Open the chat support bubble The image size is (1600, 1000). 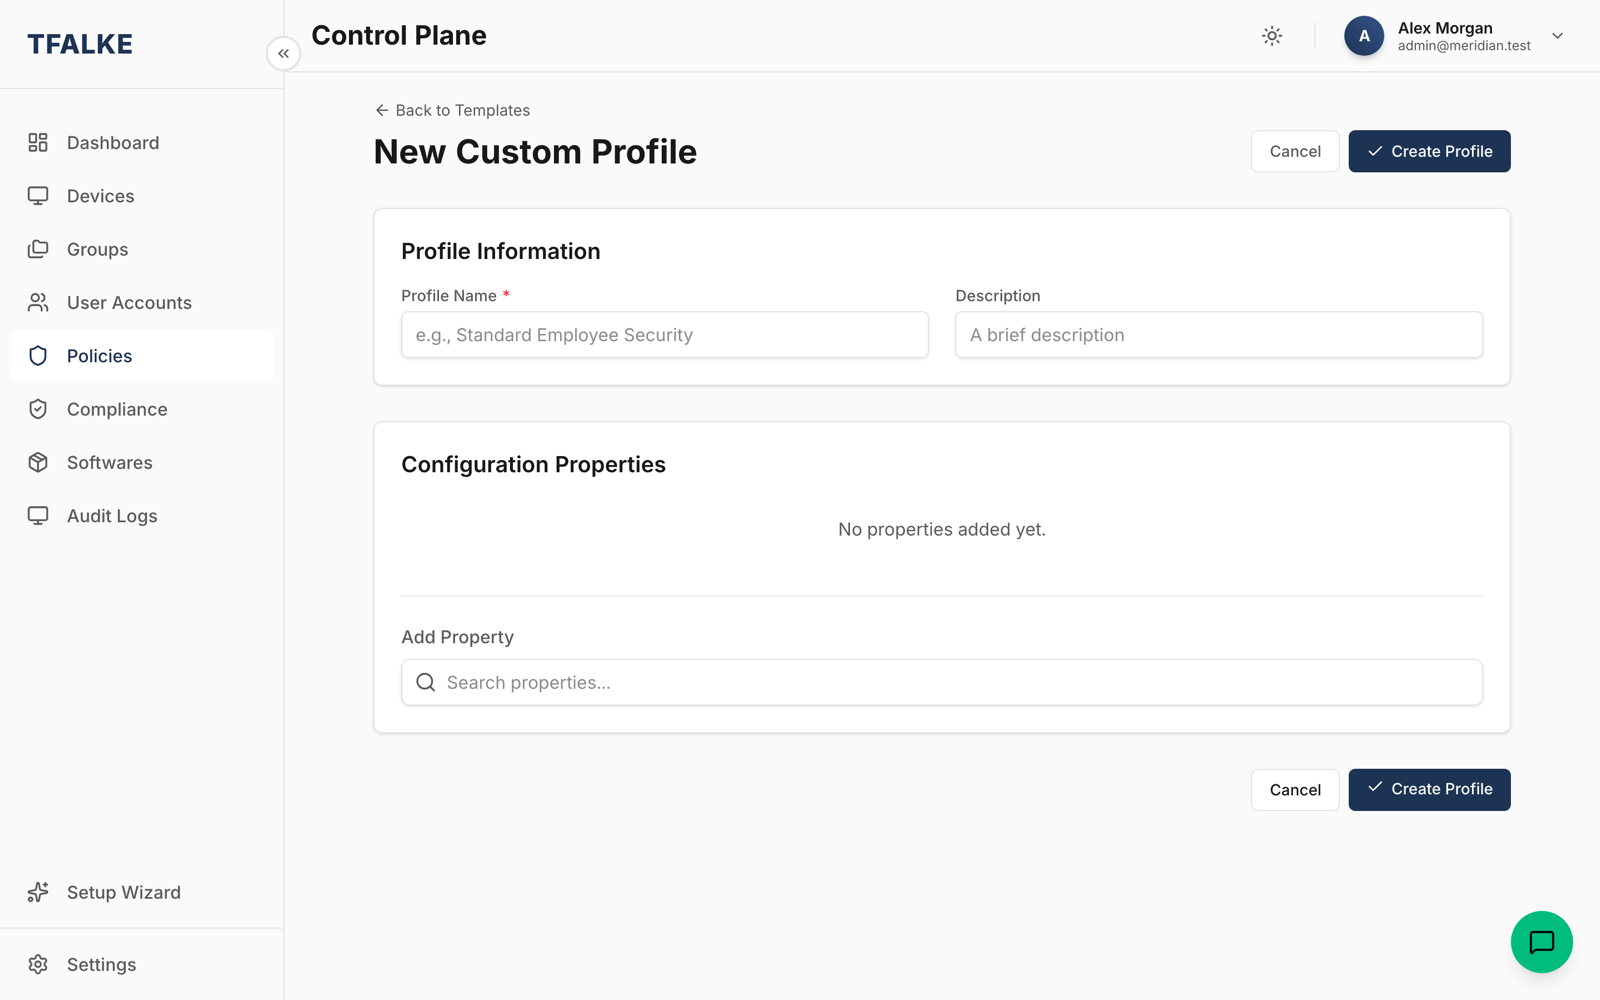[x=1541, y=942]
